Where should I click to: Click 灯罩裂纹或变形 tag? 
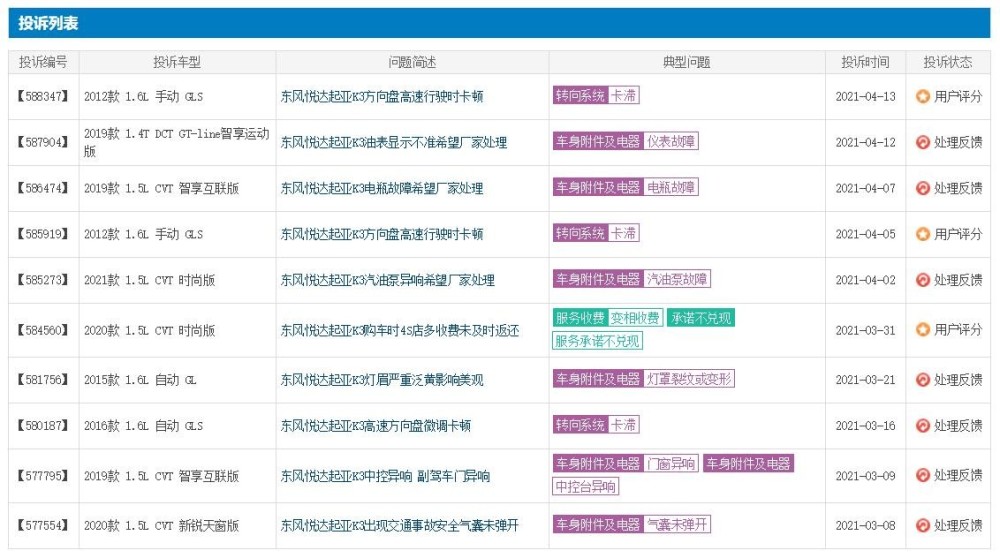pos(689,379)
